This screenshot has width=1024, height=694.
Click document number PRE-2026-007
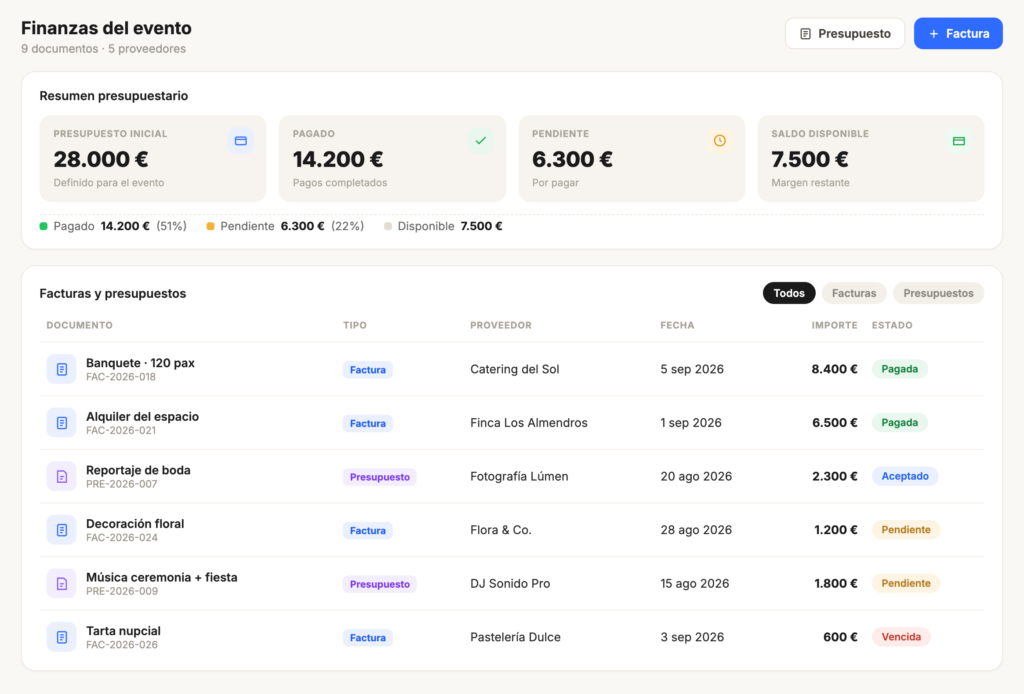tap(121, 484)
